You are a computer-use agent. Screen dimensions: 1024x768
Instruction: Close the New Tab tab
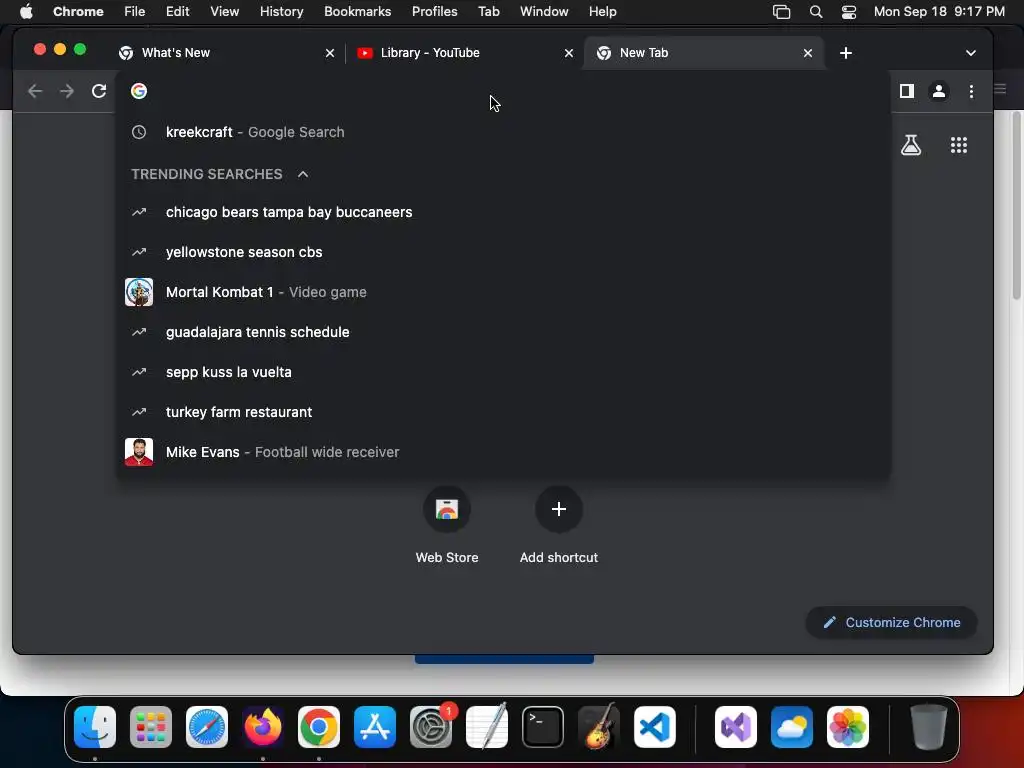pyautogui.click(x=808, y=54)
